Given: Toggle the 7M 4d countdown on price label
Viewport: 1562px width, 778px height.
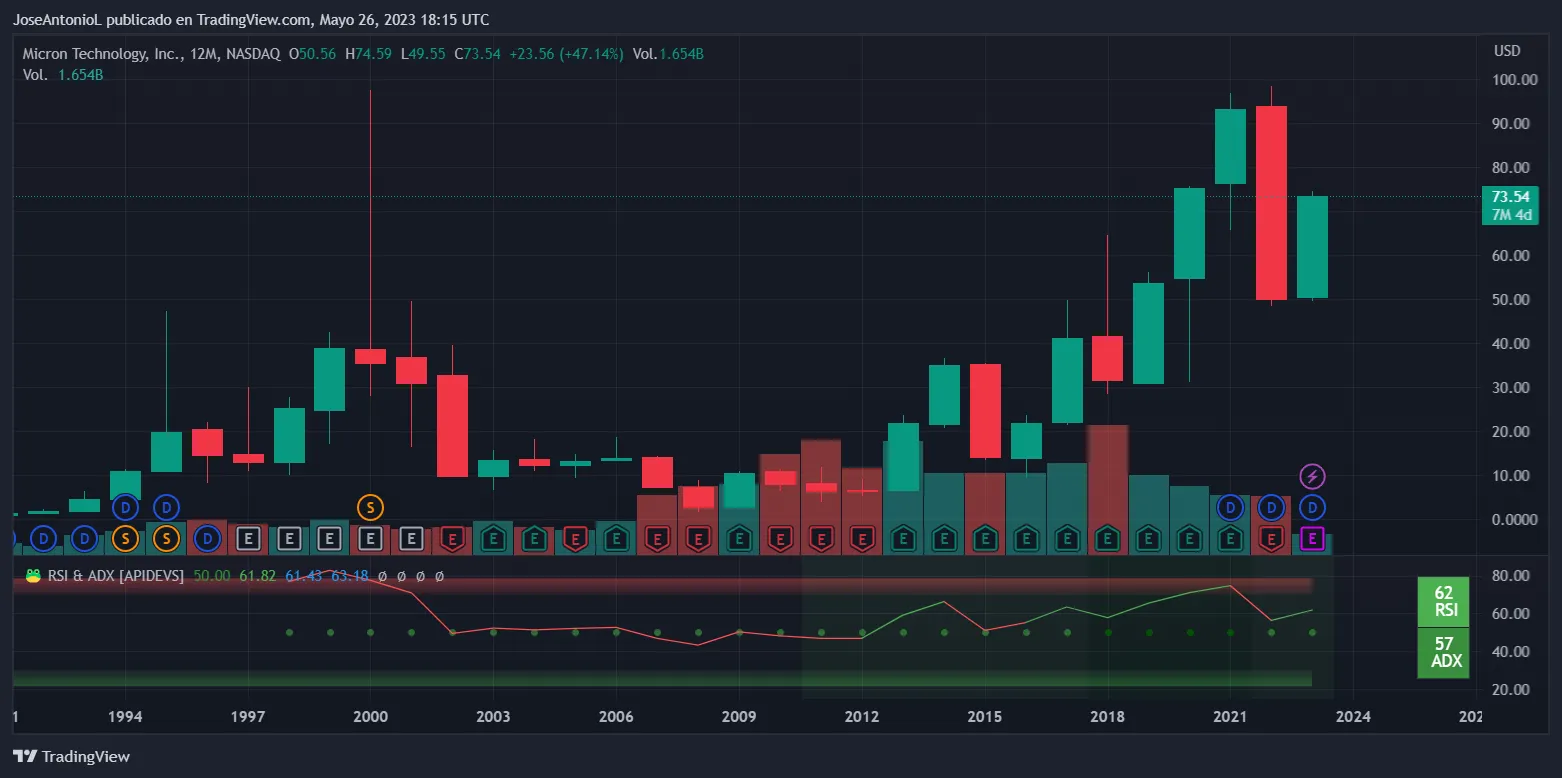Looking at the screenshot, I should (x=1510, y=213).
